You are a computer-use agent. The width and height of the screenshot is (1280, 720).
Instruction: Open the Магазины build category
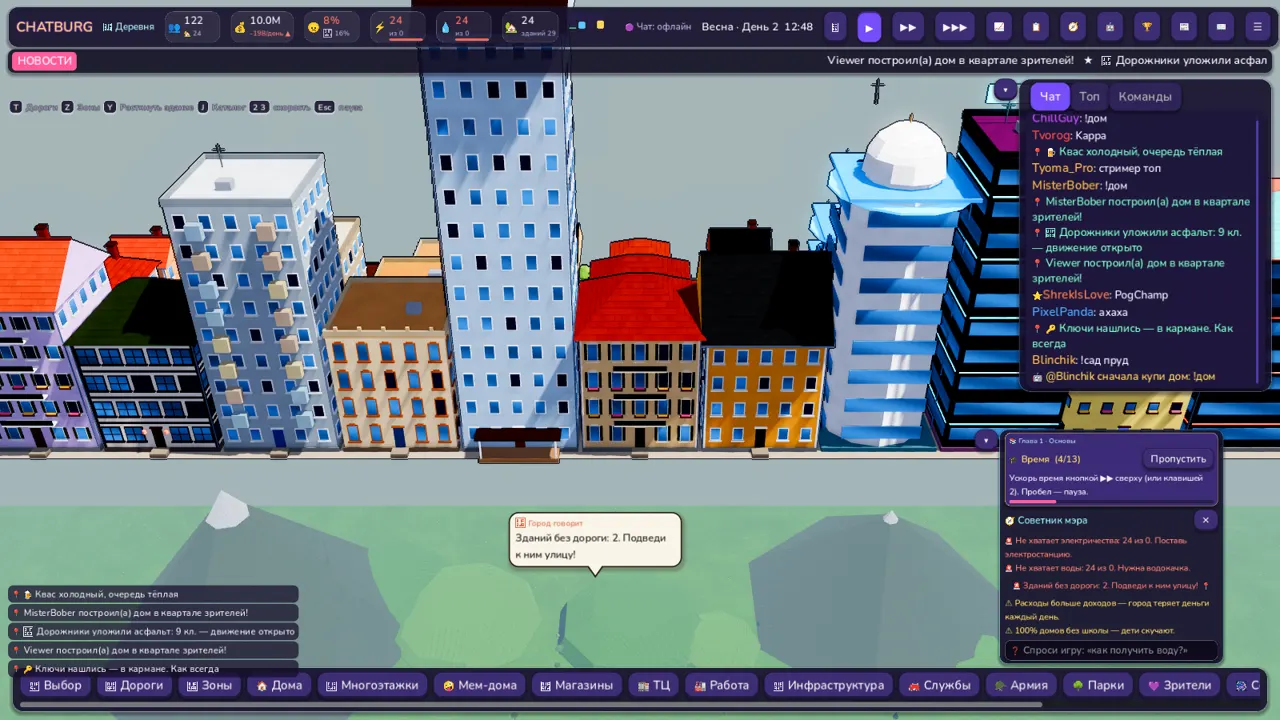[576, 686]
